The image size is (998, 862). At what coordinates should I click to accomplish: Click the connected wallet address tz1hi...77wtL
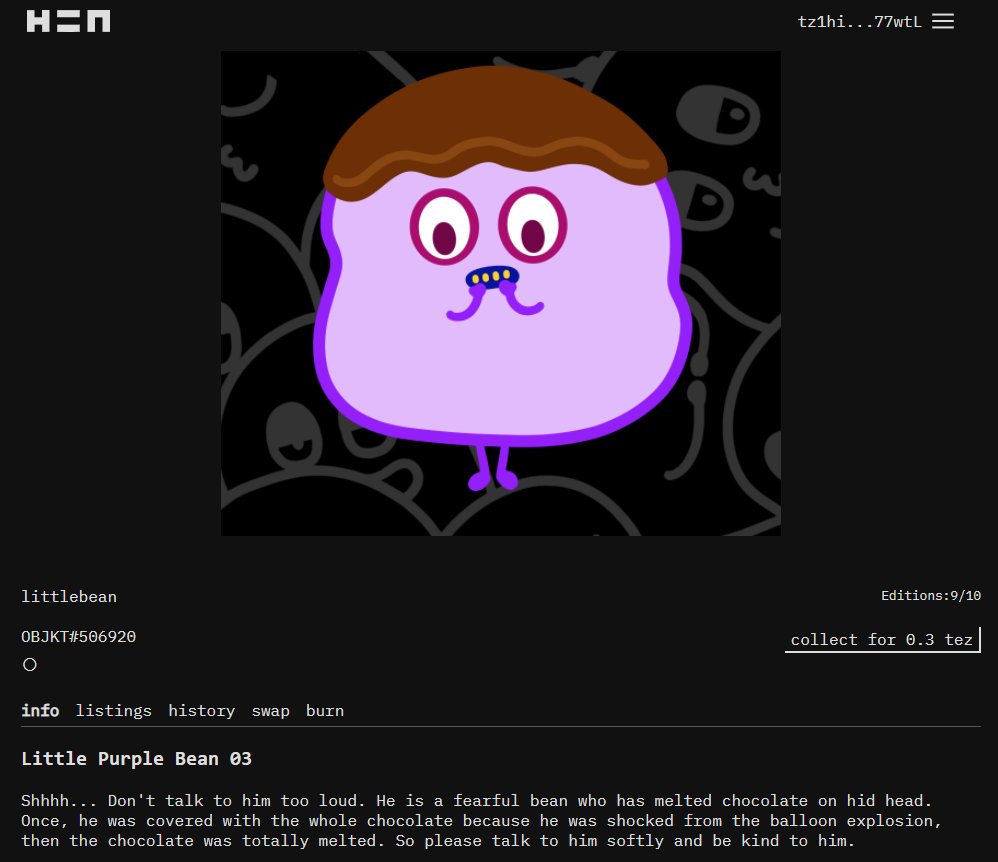pos(860,21)
